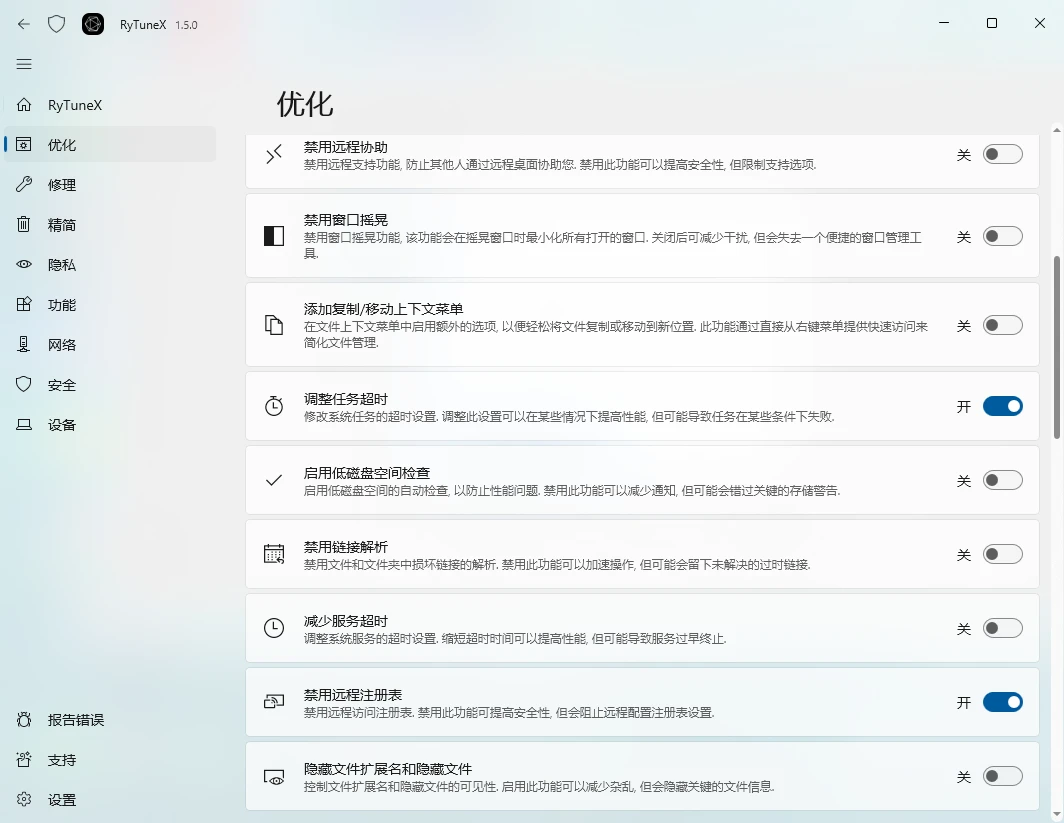This screenshot has height=823, width=1064.
Task: Click the back arrow icon
Action: pos(23,24)
